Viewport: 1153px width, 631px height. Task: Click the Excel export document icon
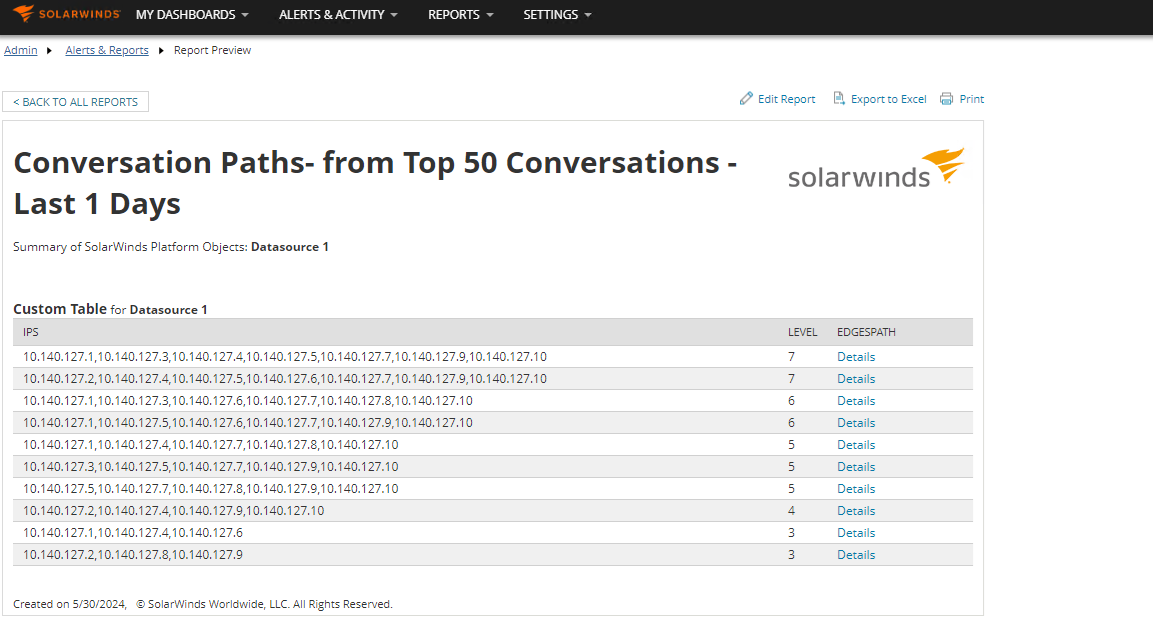click(839, 99)
